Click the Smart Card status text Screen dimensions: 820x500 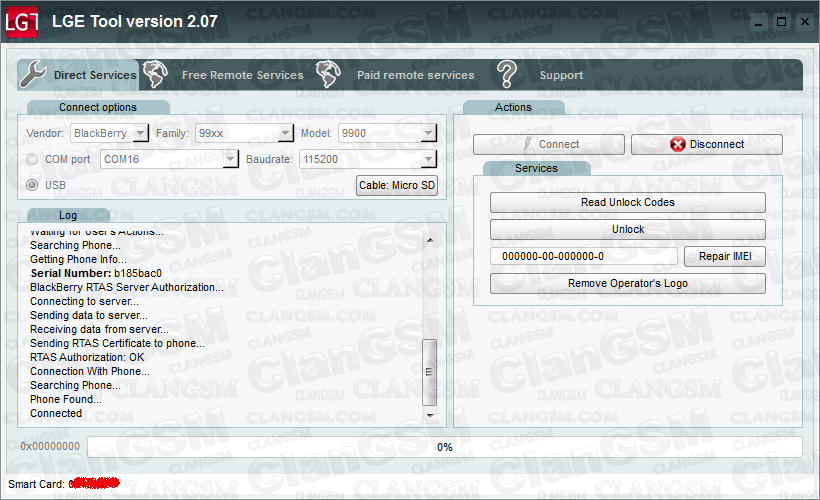[x=63, y=484]
